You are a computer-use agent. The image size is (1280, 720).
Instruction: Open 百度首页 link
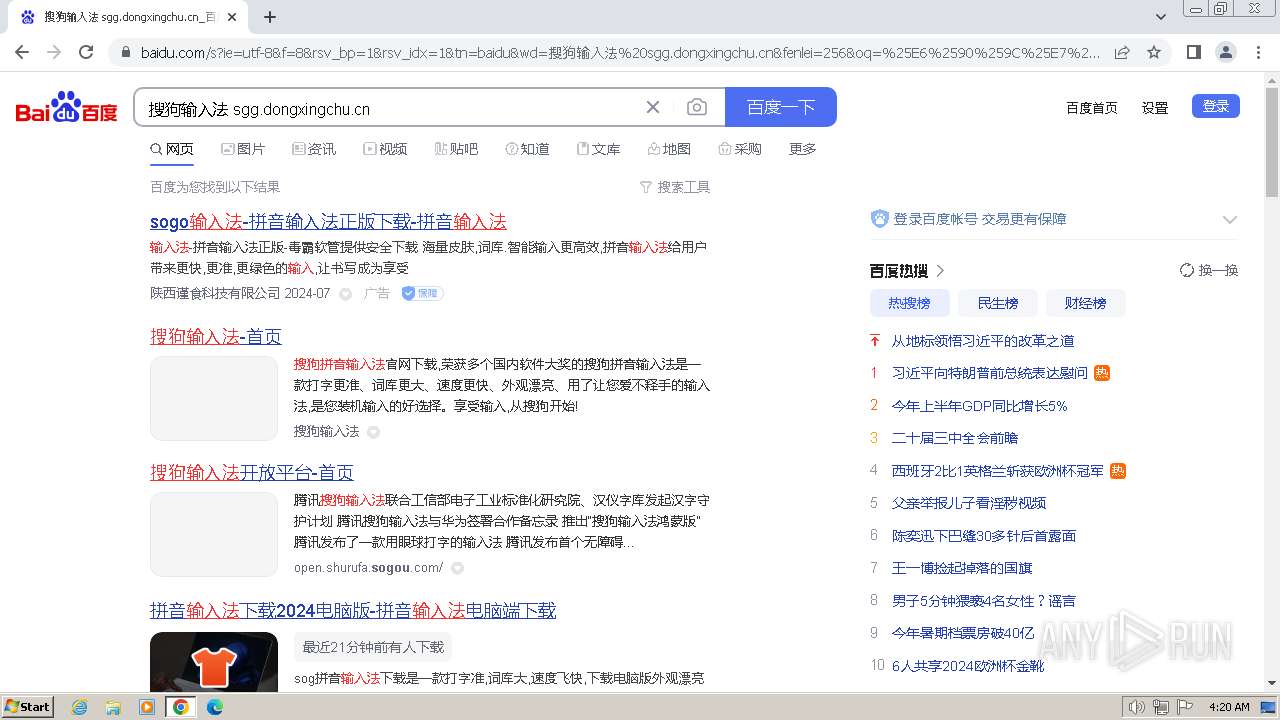(1092, 107)
